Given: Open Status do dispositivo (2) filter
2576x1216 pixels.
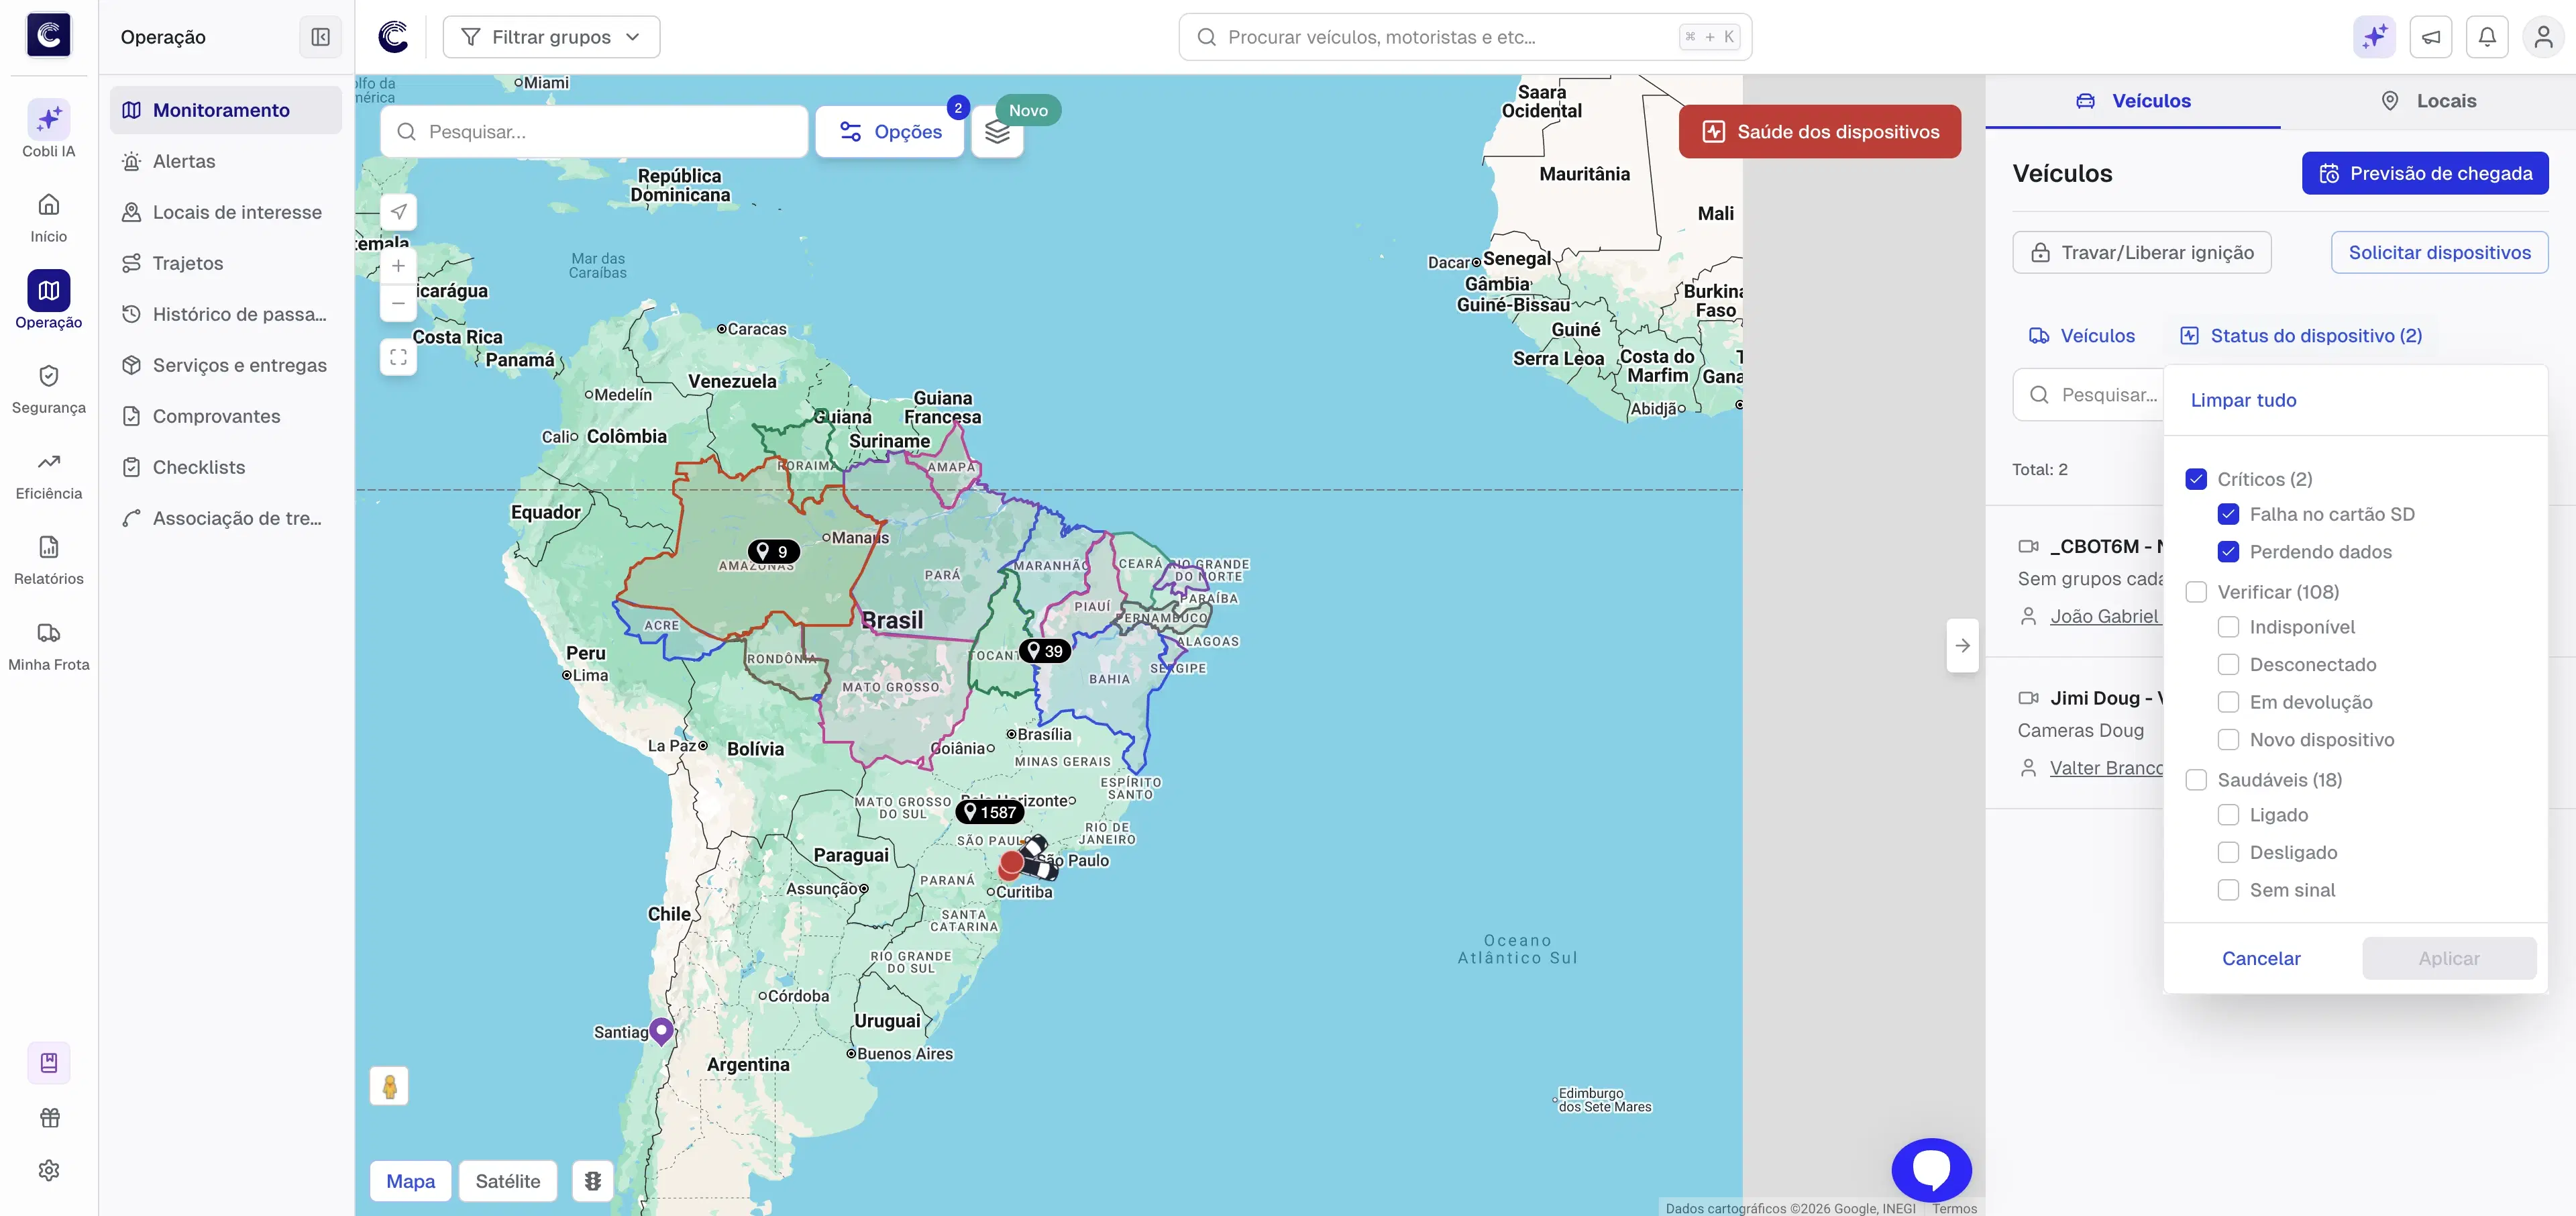Looking at the screenshot, I should click(2301, 336).
